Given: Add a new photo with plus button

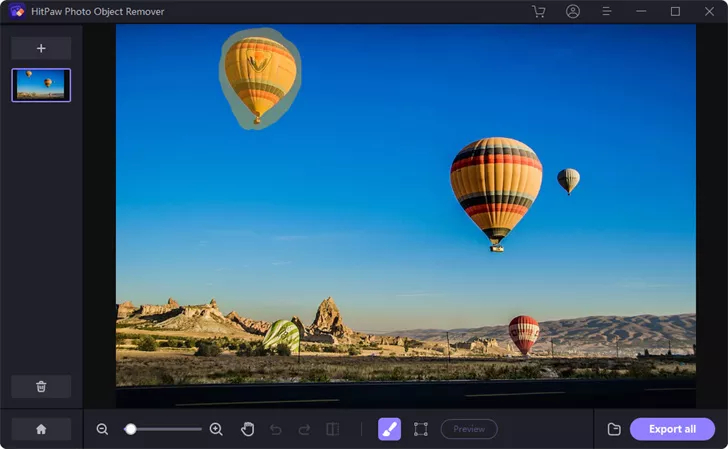Looking at the screenshot, I should [41, 48].
